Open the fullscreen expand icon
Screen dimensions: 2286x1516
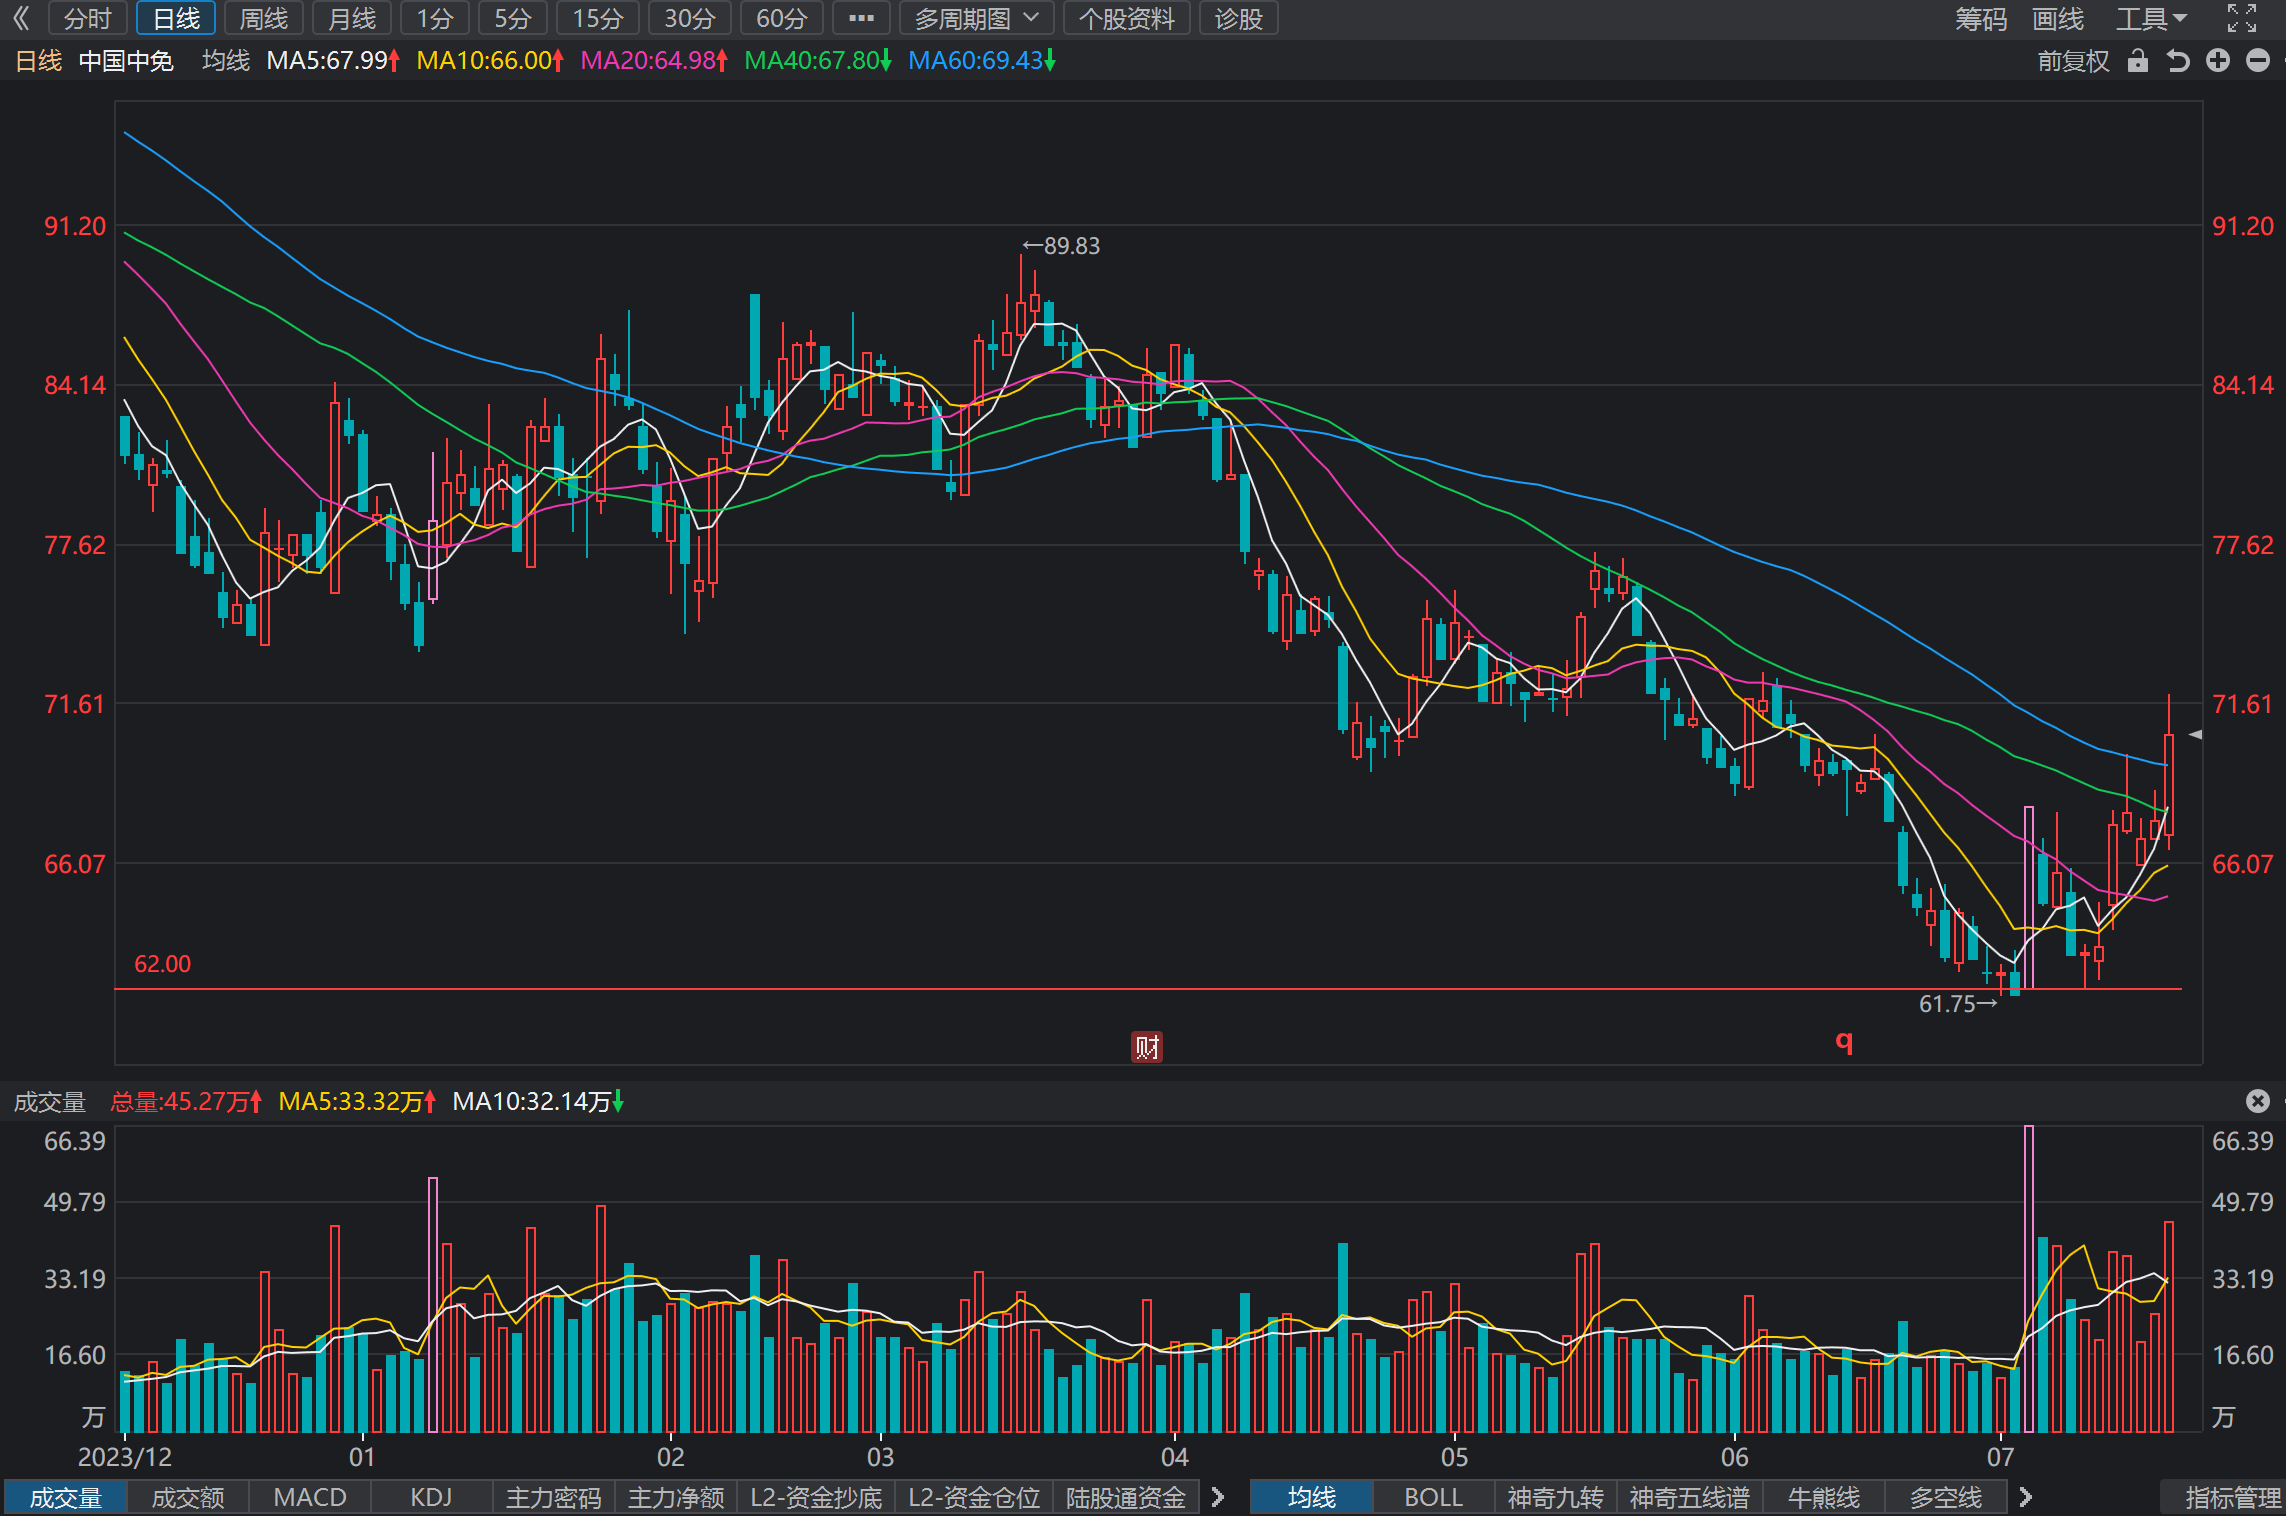click(x=2242, y=18)
